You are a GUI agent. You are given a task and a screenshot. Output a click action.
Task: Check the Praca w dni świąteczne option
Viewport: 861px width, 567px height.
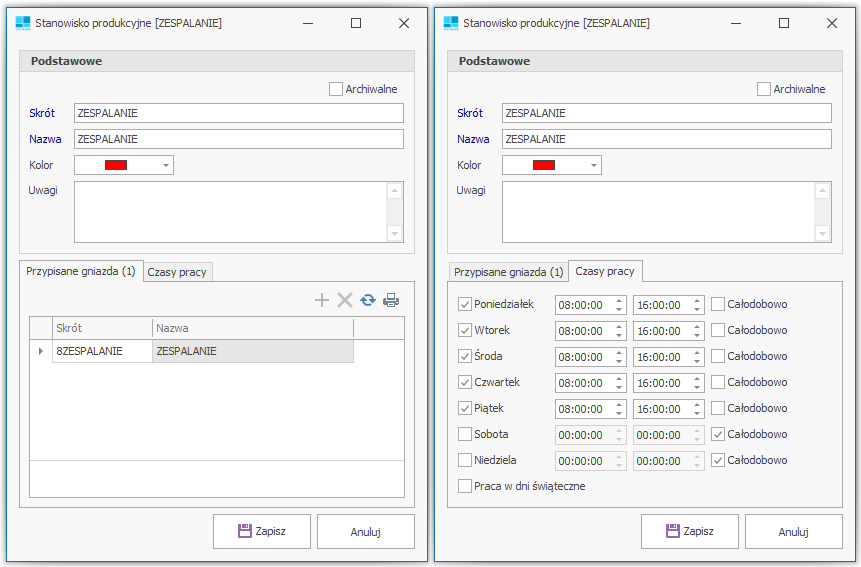[x=465, y=486]
